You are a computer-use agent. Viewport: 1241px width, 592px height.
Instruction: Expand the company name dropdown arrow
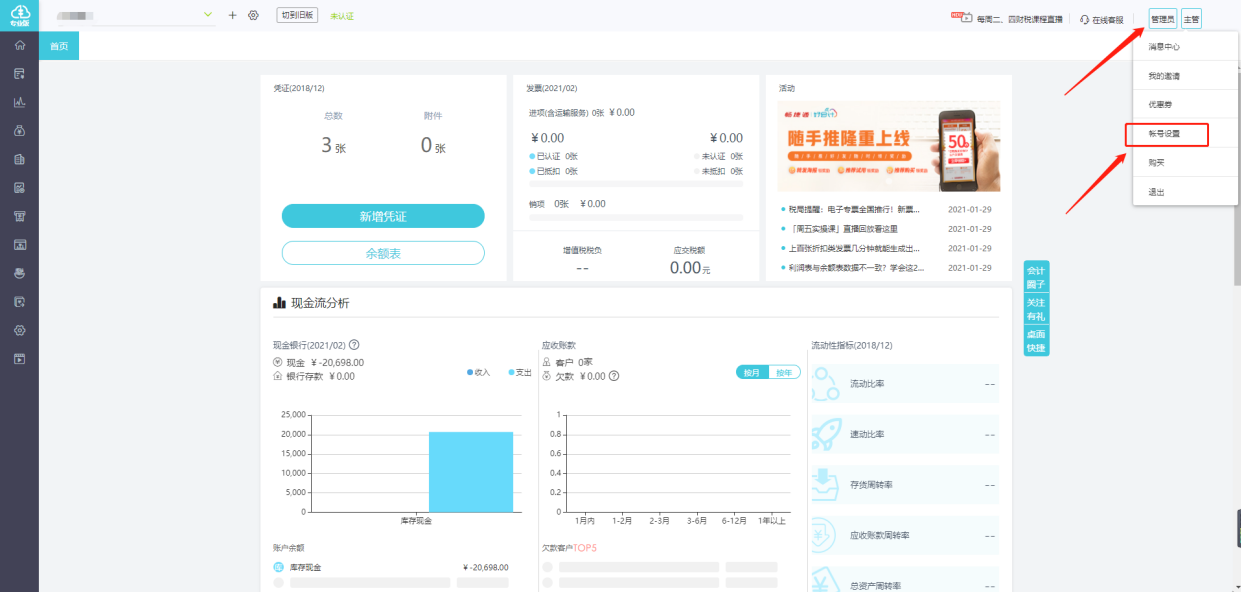click(x=208, y=14)
